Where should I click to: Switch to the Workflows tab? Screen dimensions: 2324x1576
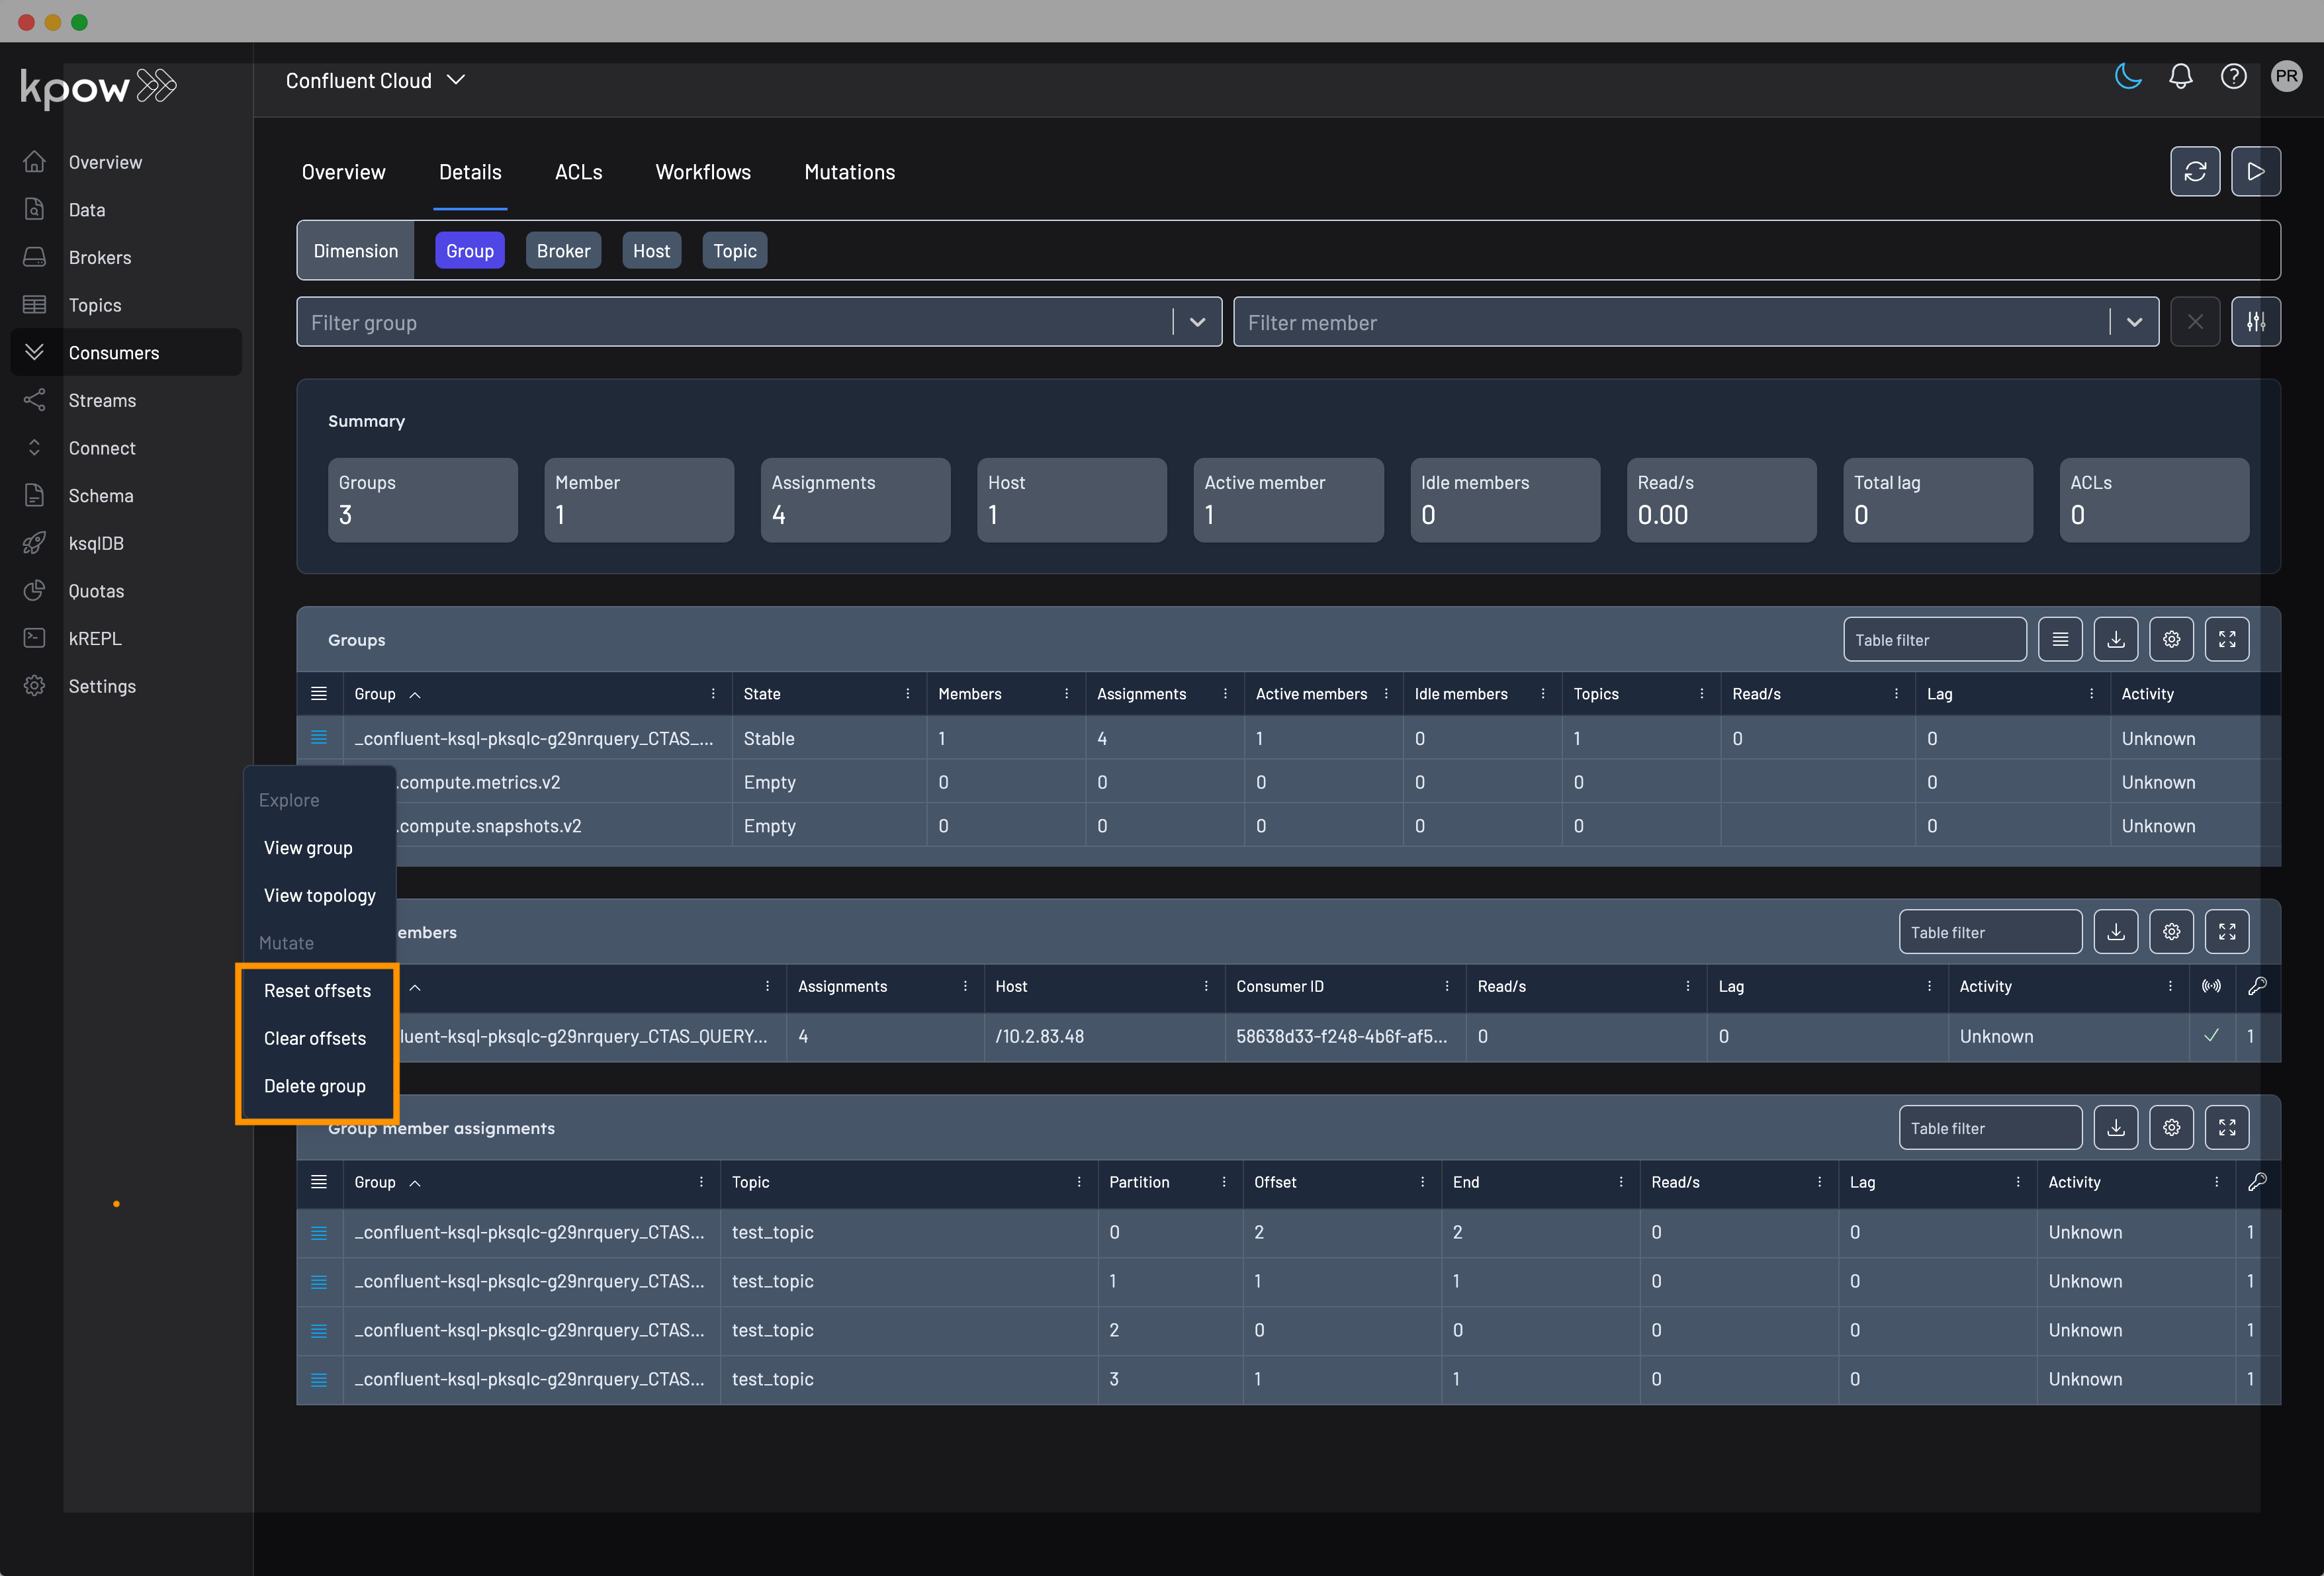(703, 171)
